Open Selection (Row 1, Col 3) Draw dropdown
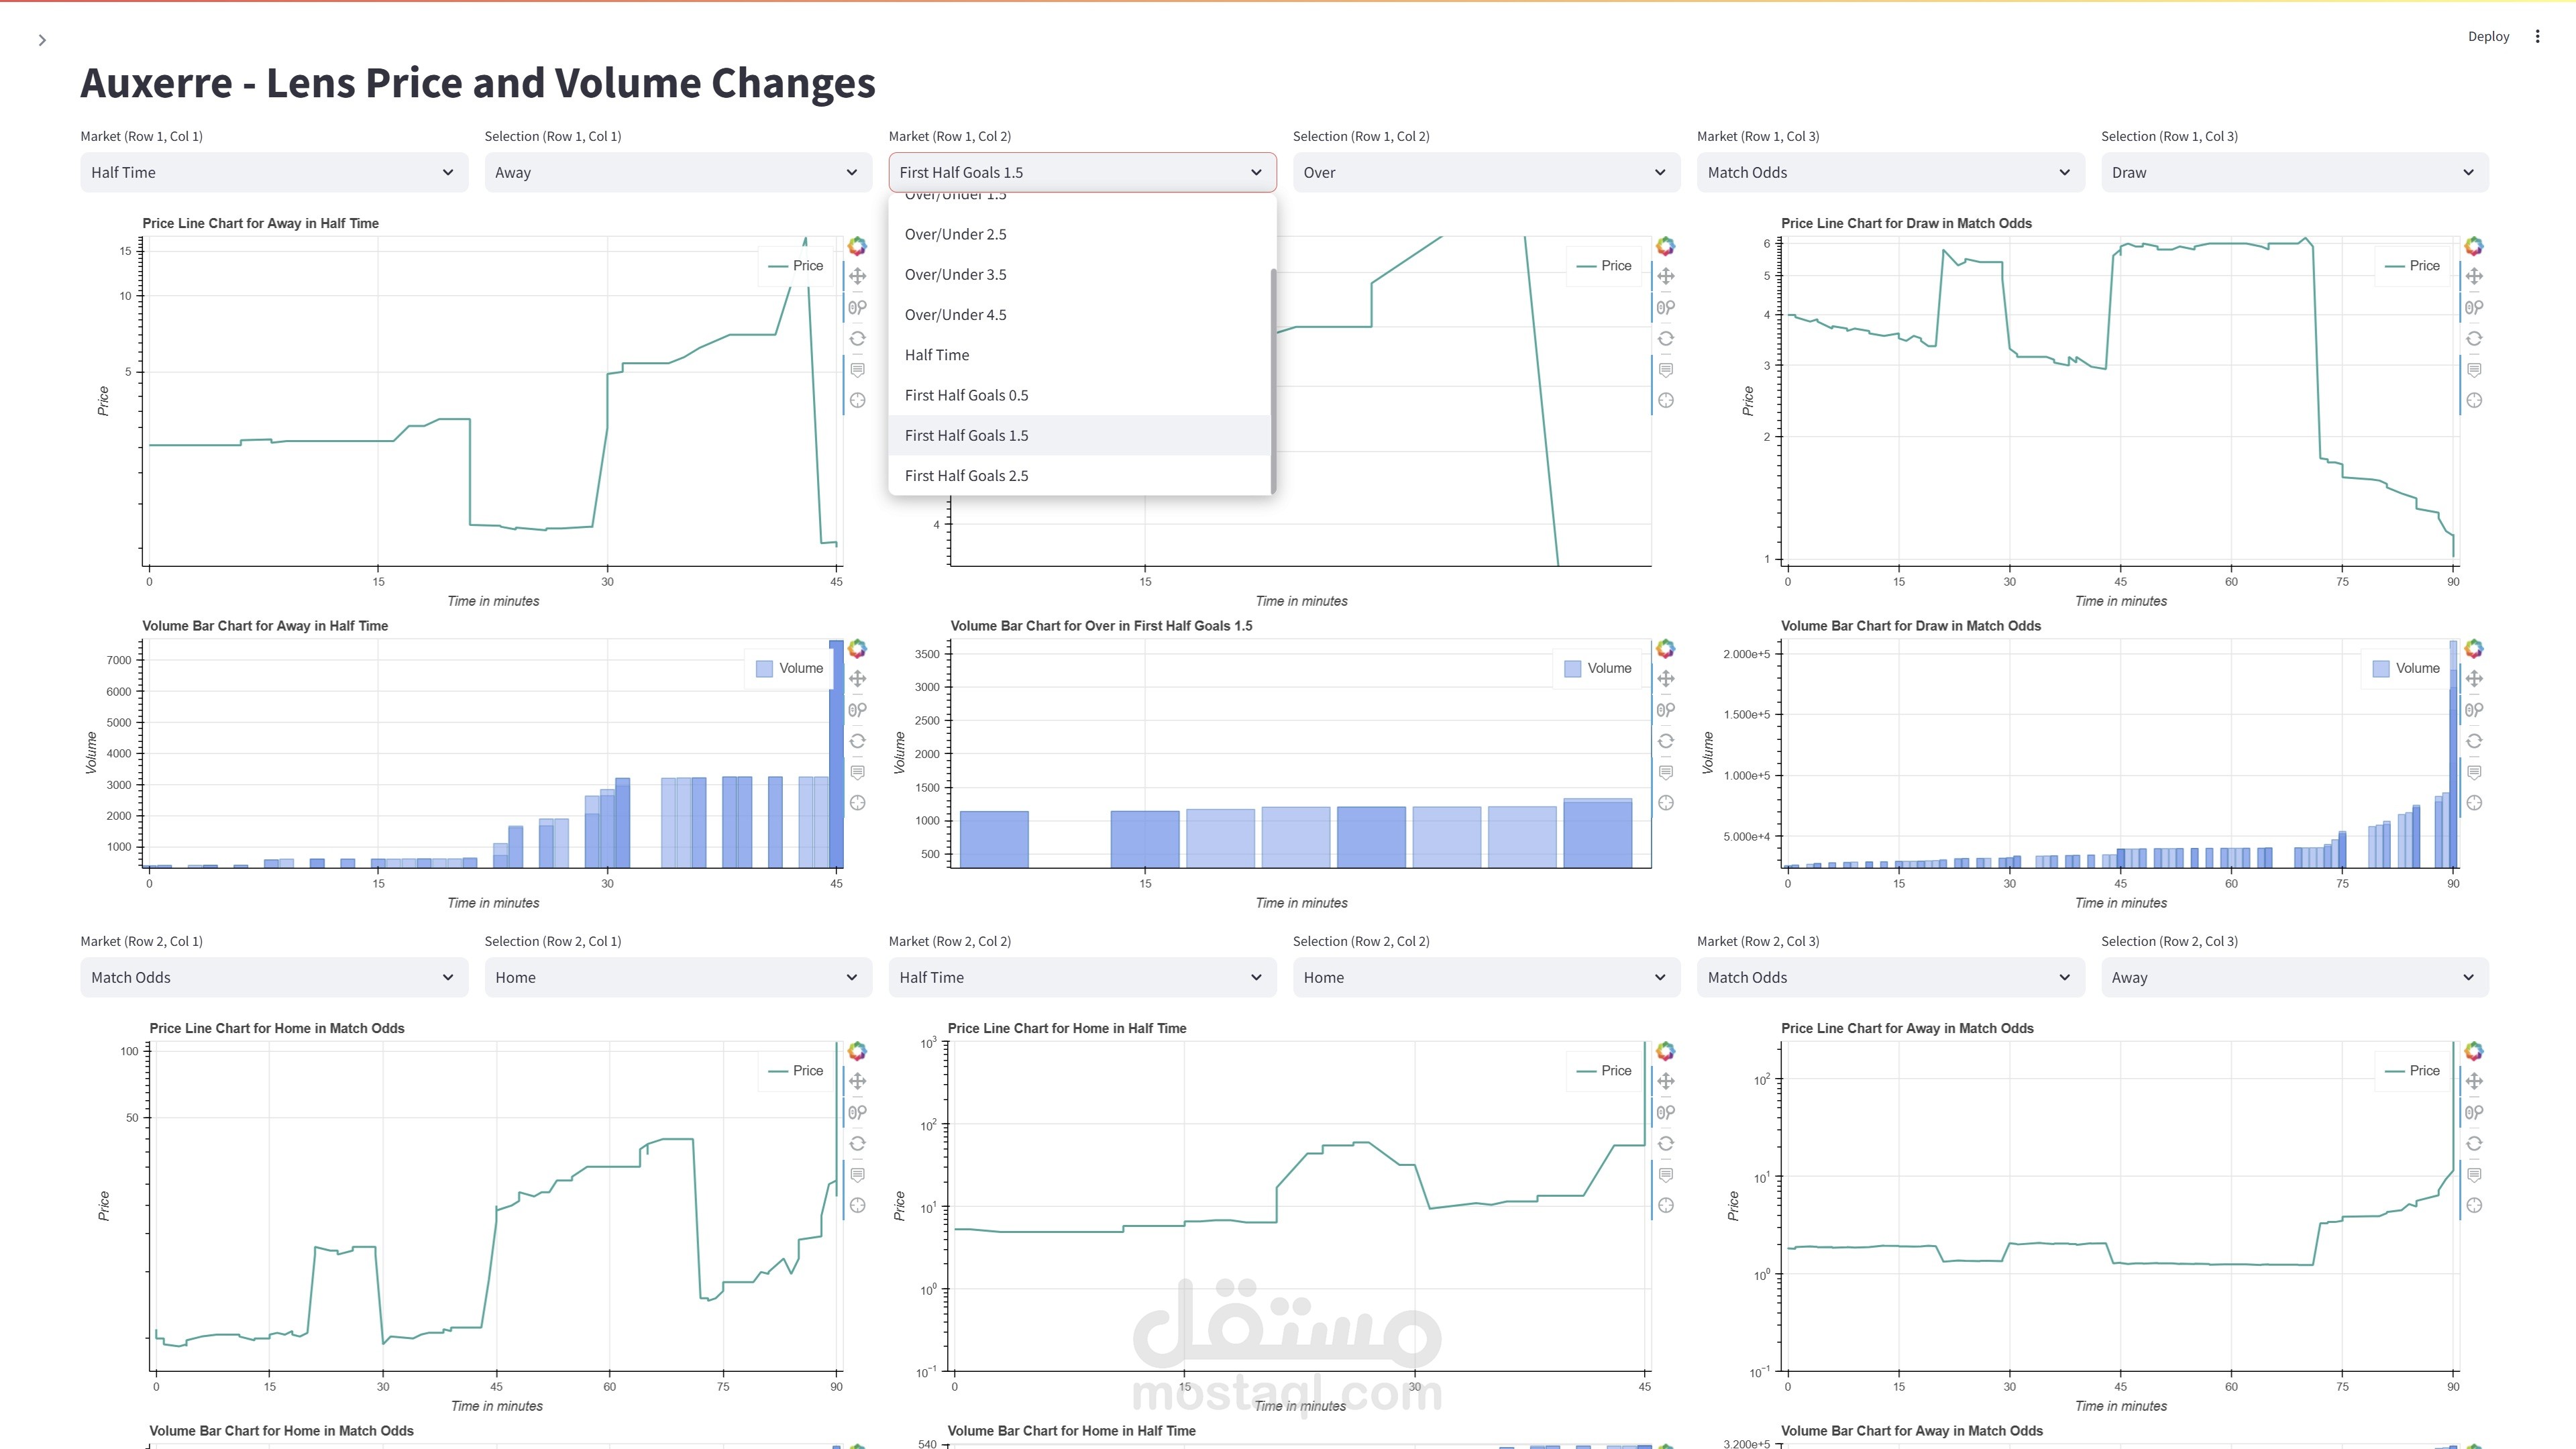This screenshot has height=1449, width=2576. coord(2294,172)
